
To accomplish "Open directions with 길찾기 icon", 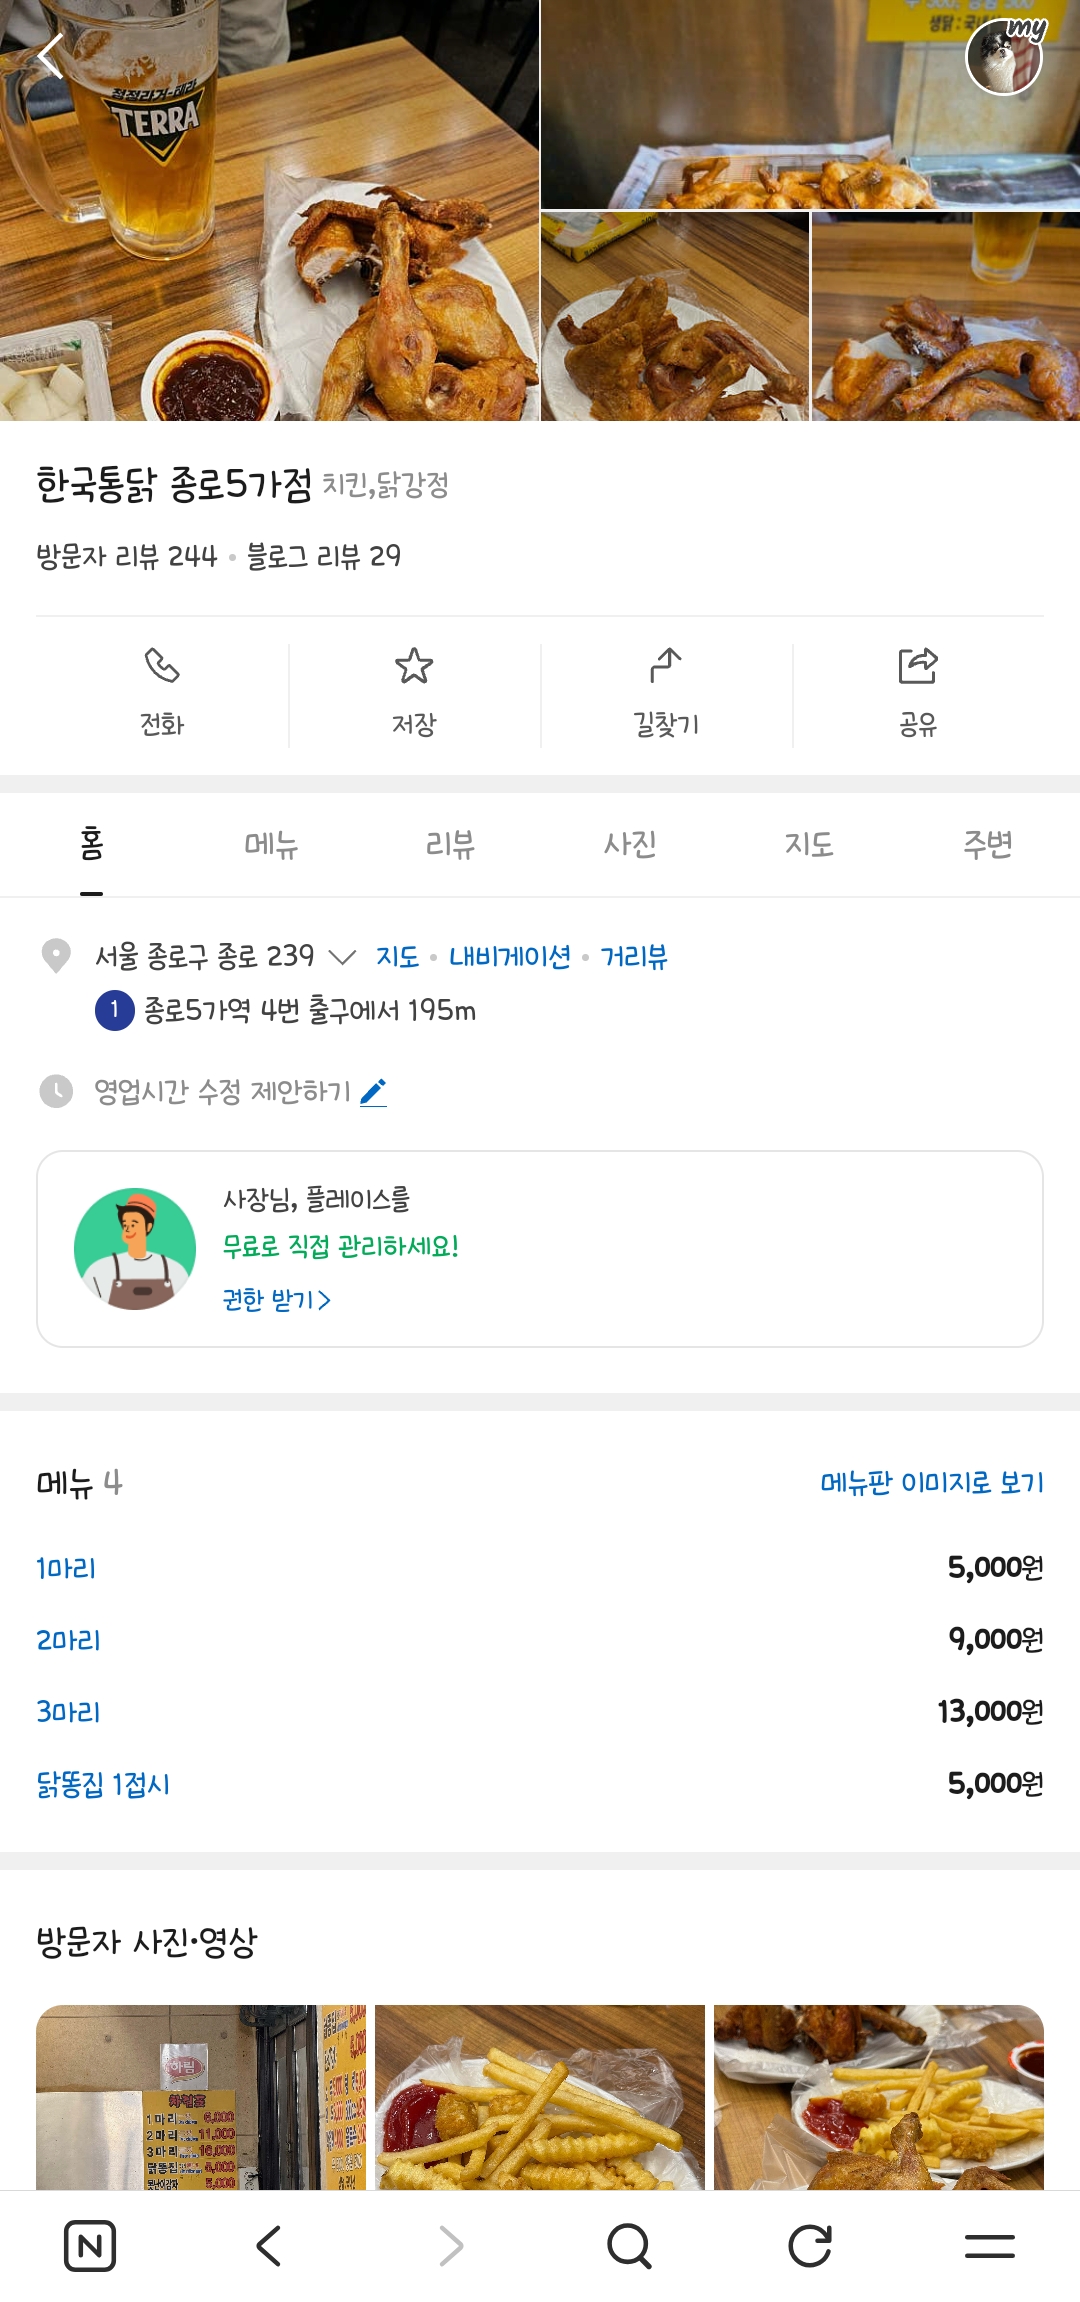I will click(x=666, y=666).
